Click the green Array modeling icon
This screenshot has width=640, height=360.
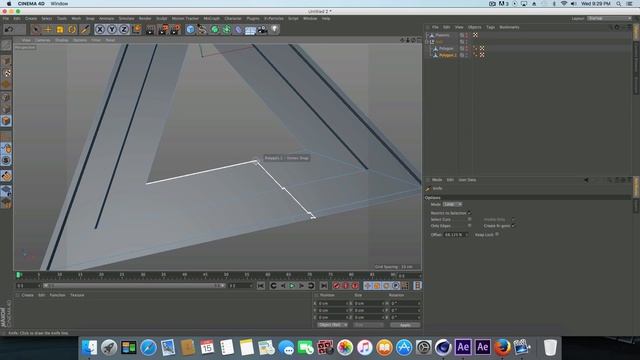point(227,29)
